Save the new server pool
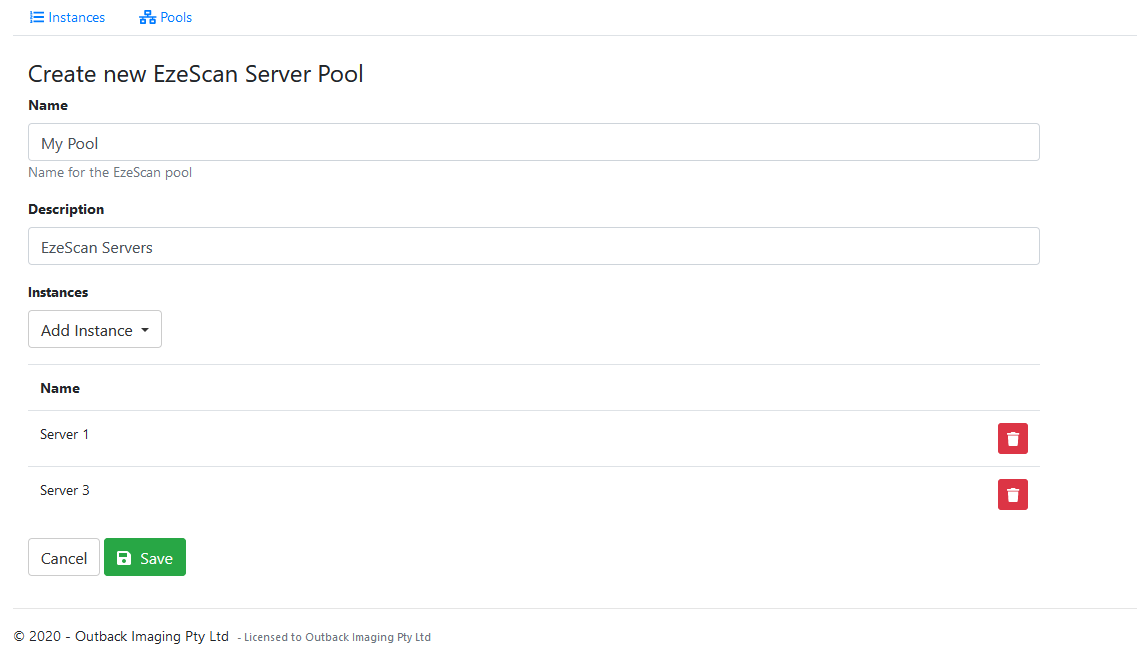The image size is (1137, 666). [x=145, y=557]
